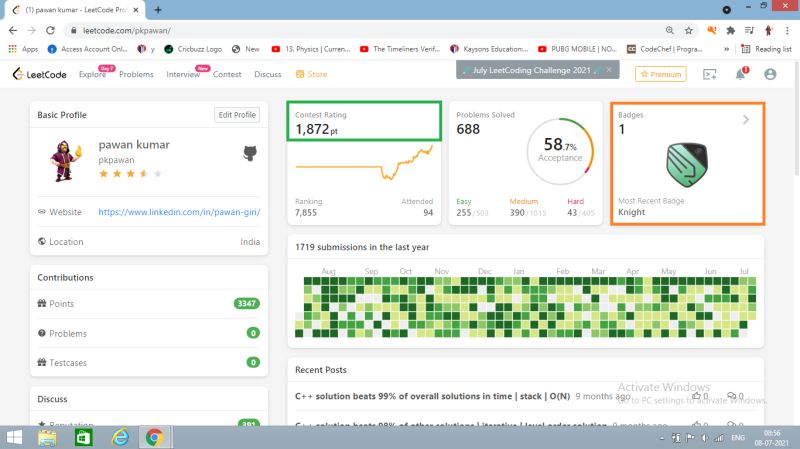Click the 58.7% Acceptance circle
The image size is (800, 449).
[x=560, y=152]
